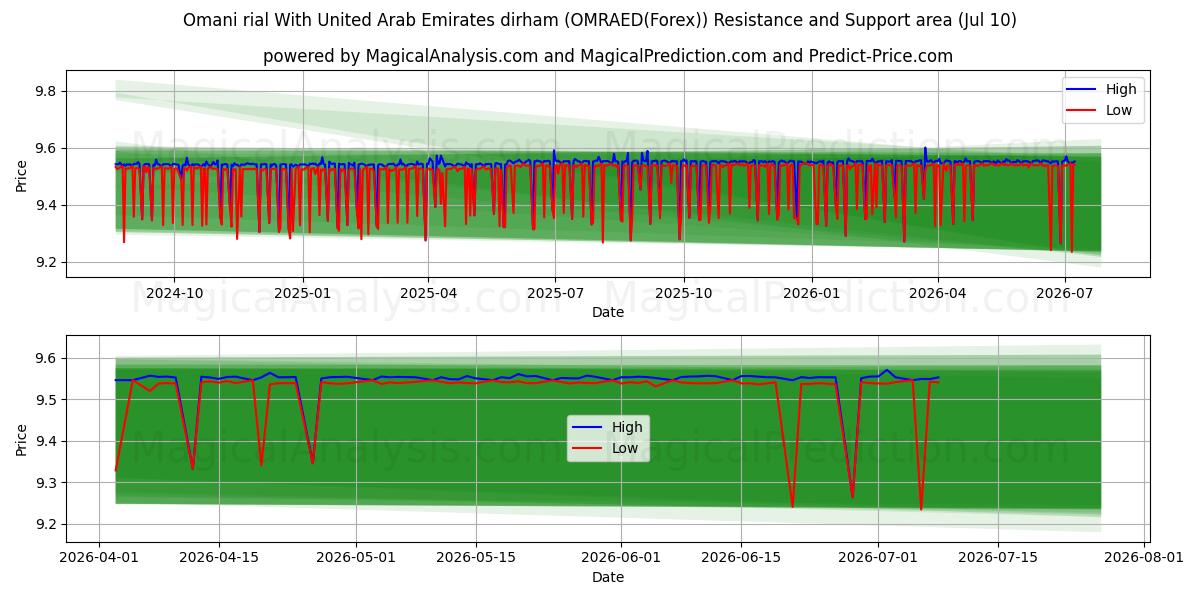Click the 2025-10 date tick
This screenshot has height=600, width=1200.
683,293
